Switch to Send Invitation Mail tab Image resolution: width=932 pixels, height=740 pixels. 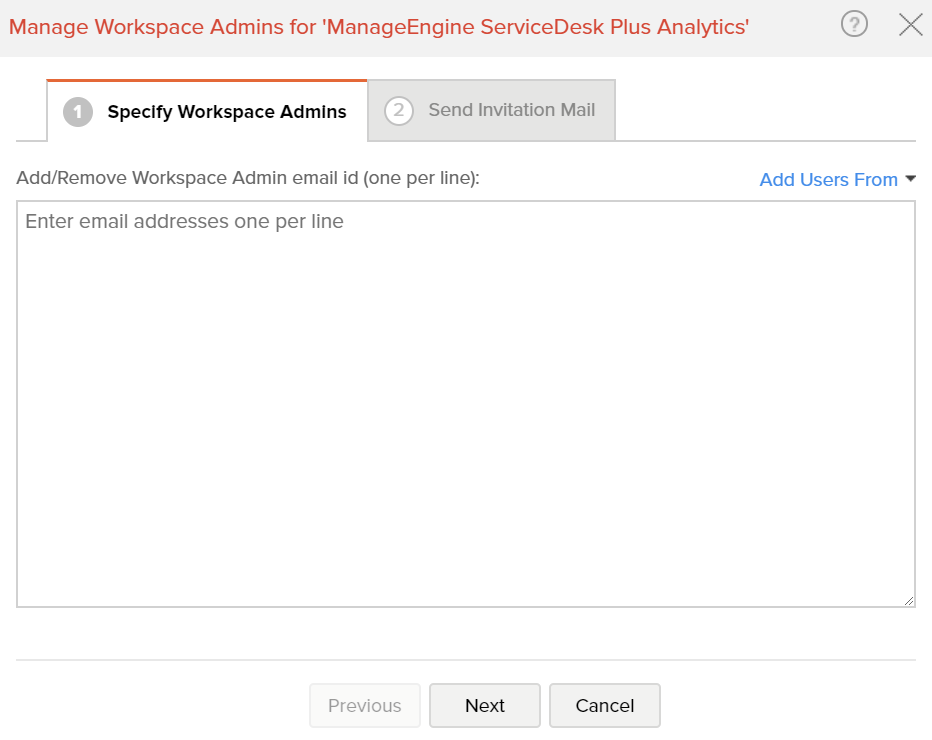492,111
